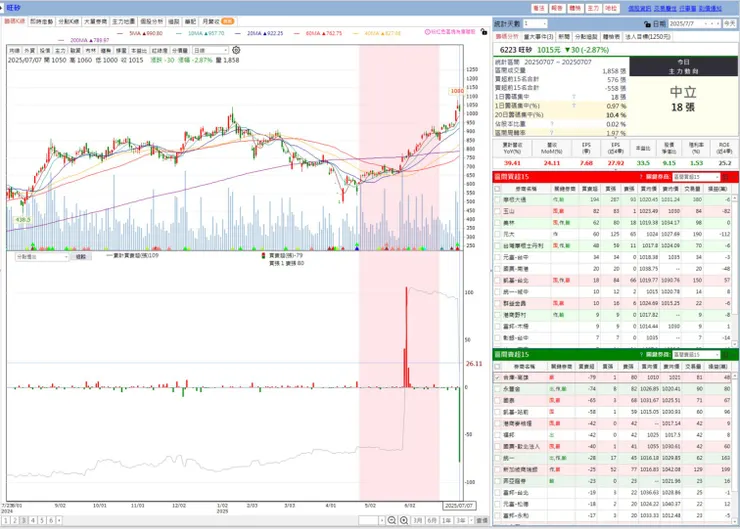Open the 月營收 tab
The height and width of the screenshot is (529, 740).
pyautogui.click(x=217, y=22)
